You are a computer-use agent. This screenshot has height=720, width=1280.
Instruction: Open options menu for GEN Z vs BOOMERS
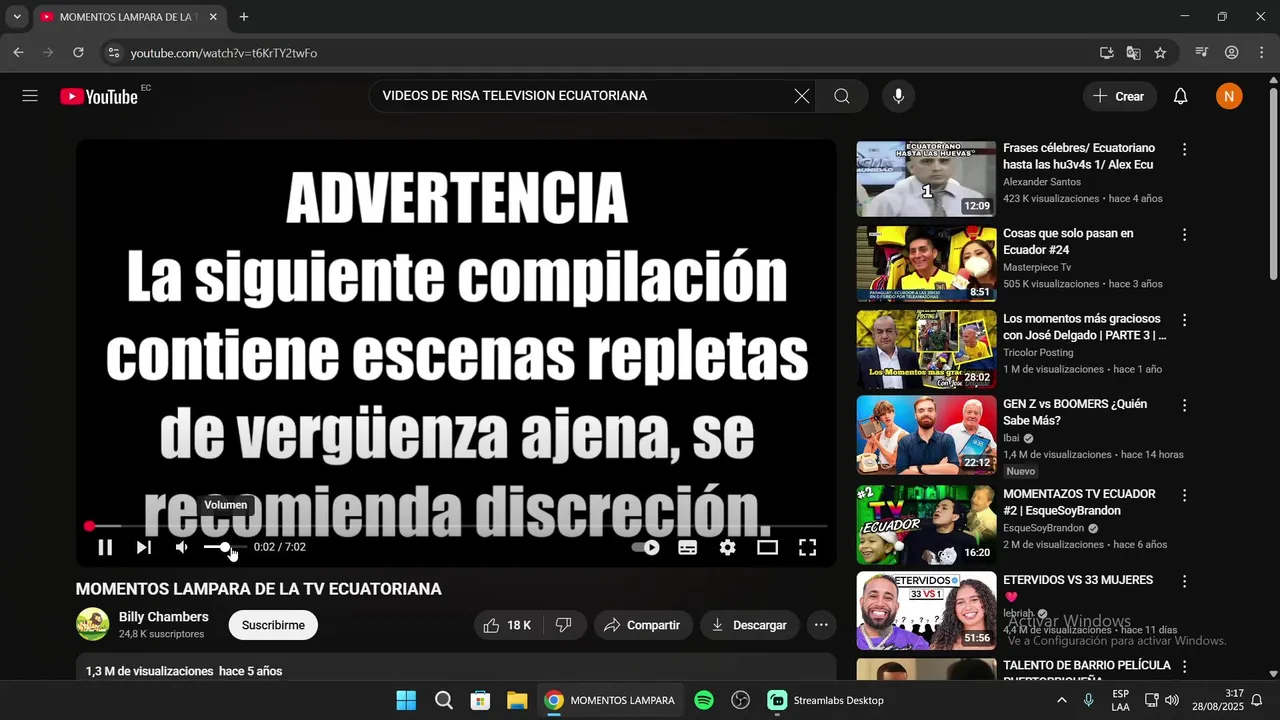click(1184, 406)
